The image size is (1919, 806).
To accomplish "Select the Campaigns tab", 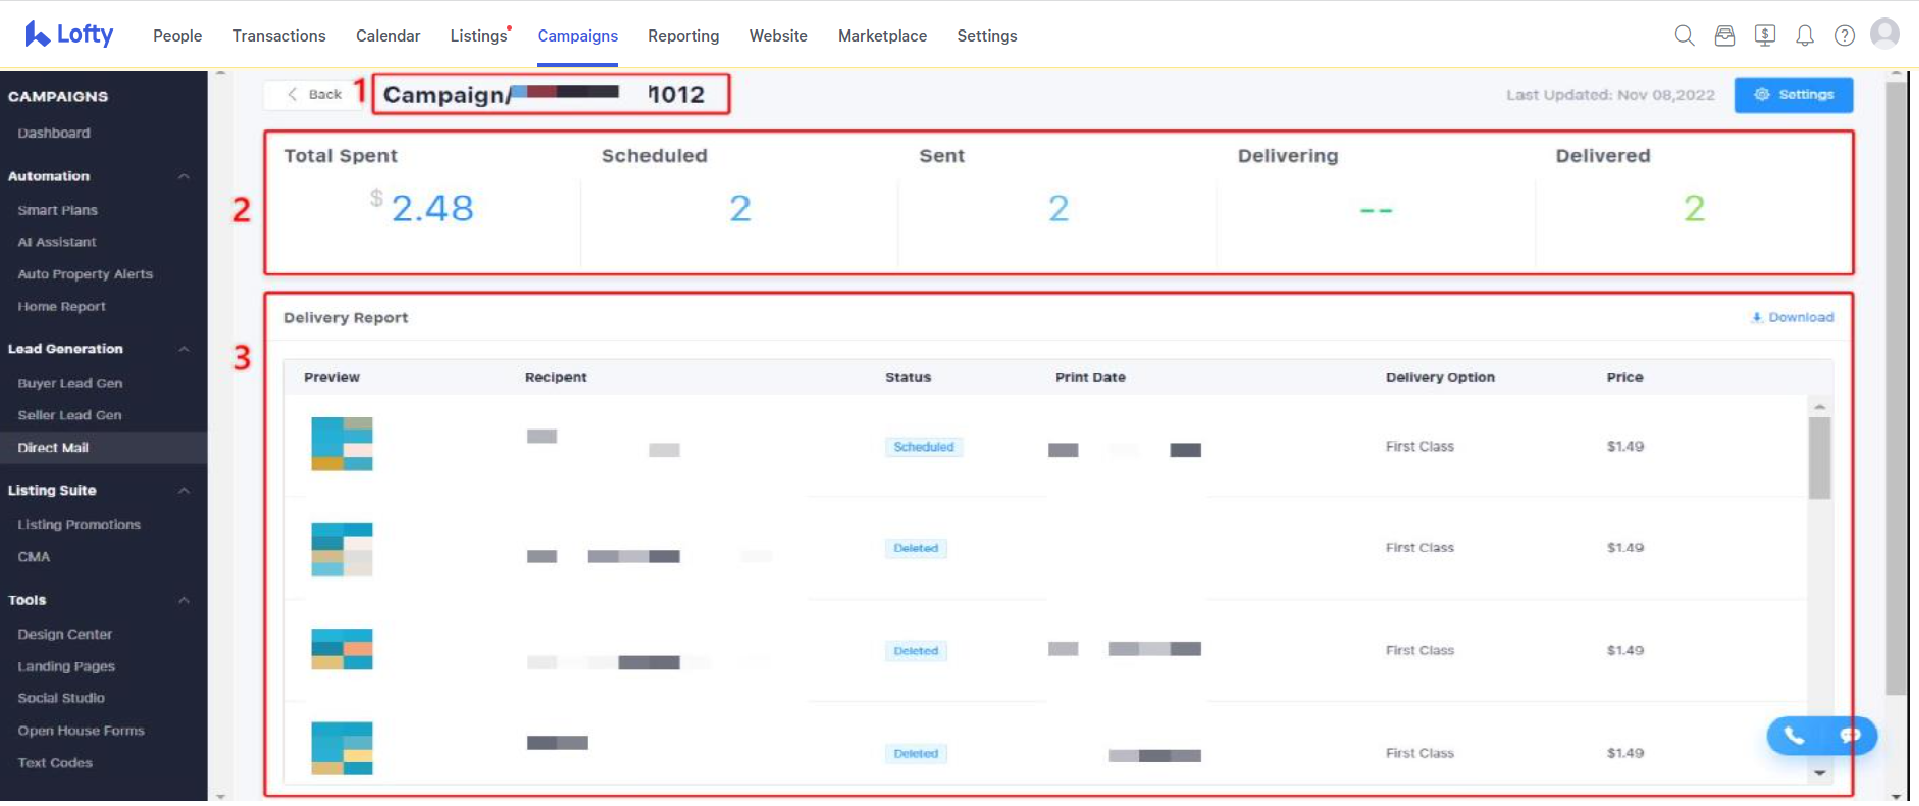I will pyautogui.click(x=577, y=36).
